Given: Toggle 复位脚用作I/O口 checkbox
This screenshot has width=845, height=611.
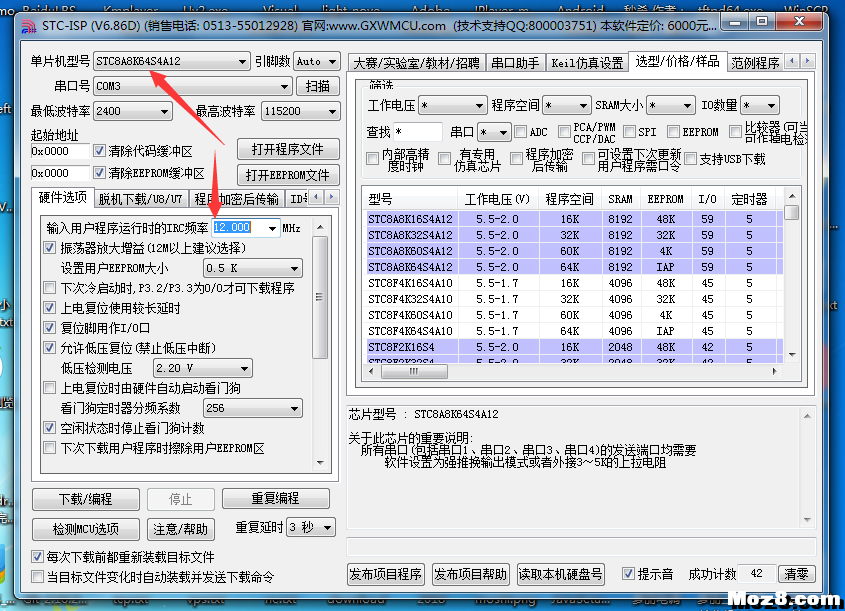Looking at the screenshot, I should coord(50,328).
